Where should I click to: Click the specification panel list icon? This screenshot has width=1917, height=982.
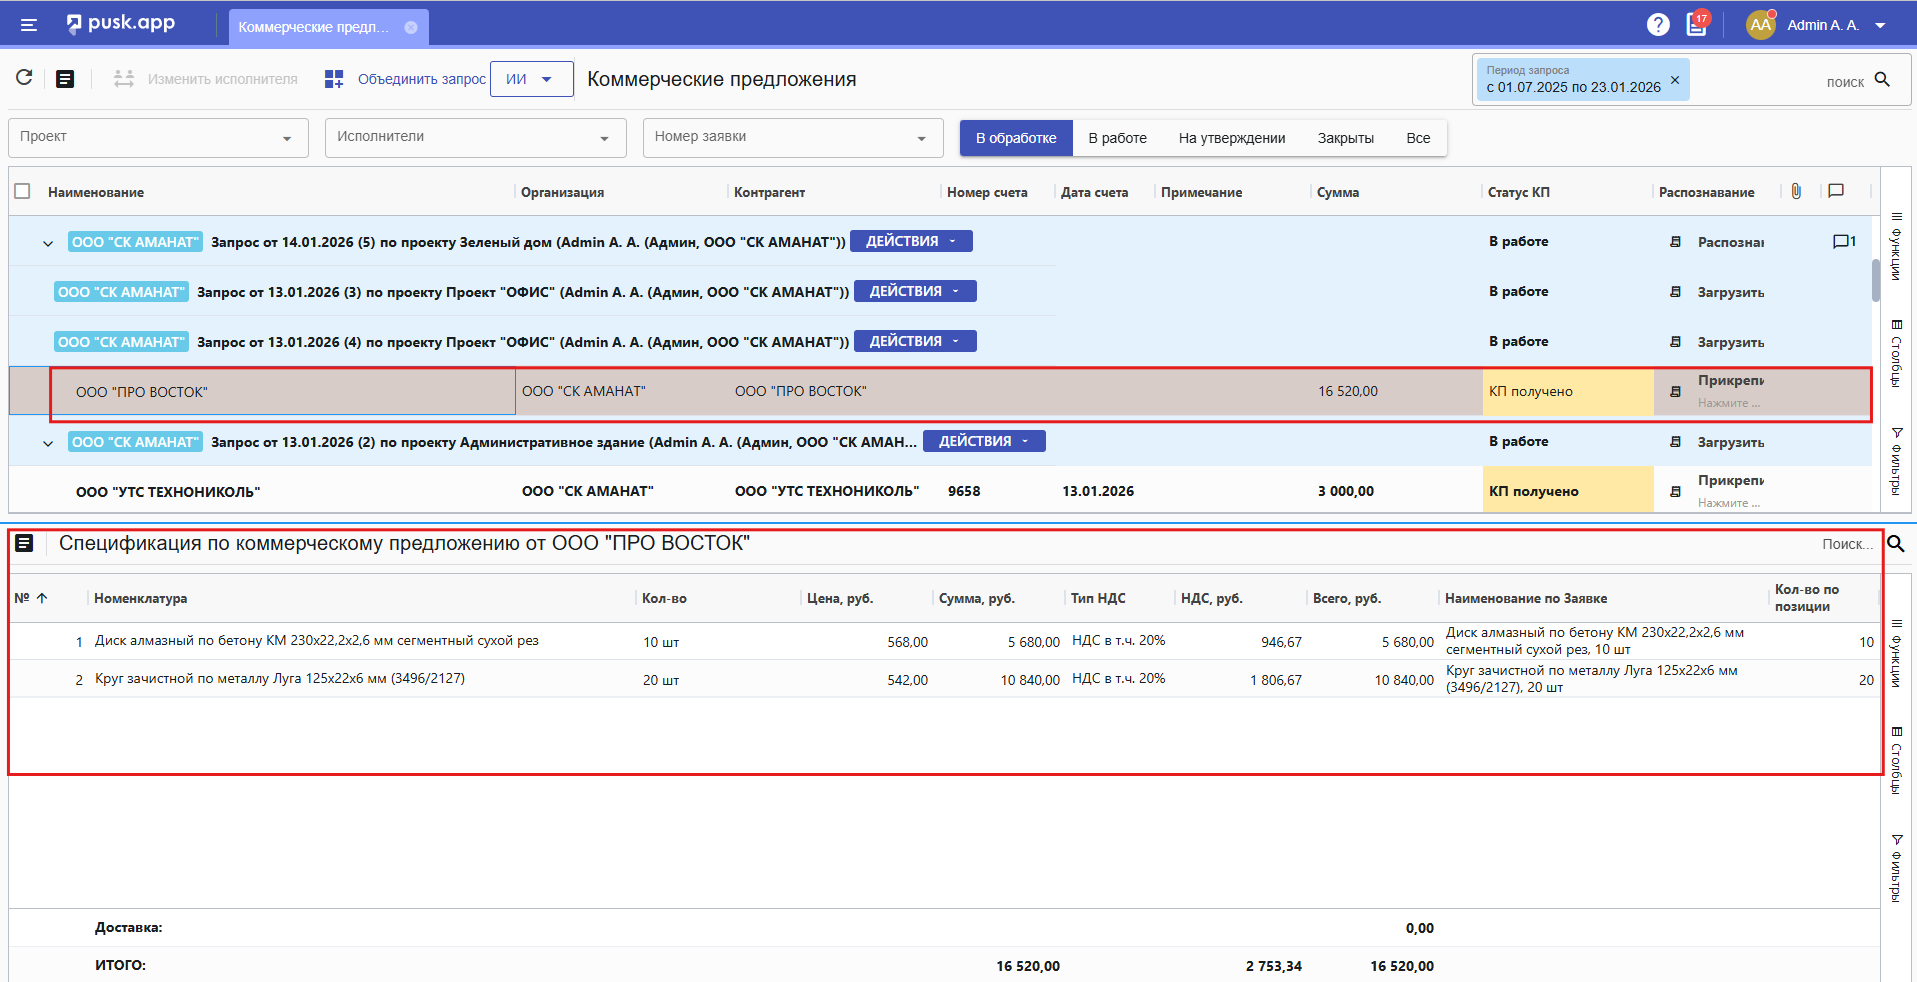point(24,543)
